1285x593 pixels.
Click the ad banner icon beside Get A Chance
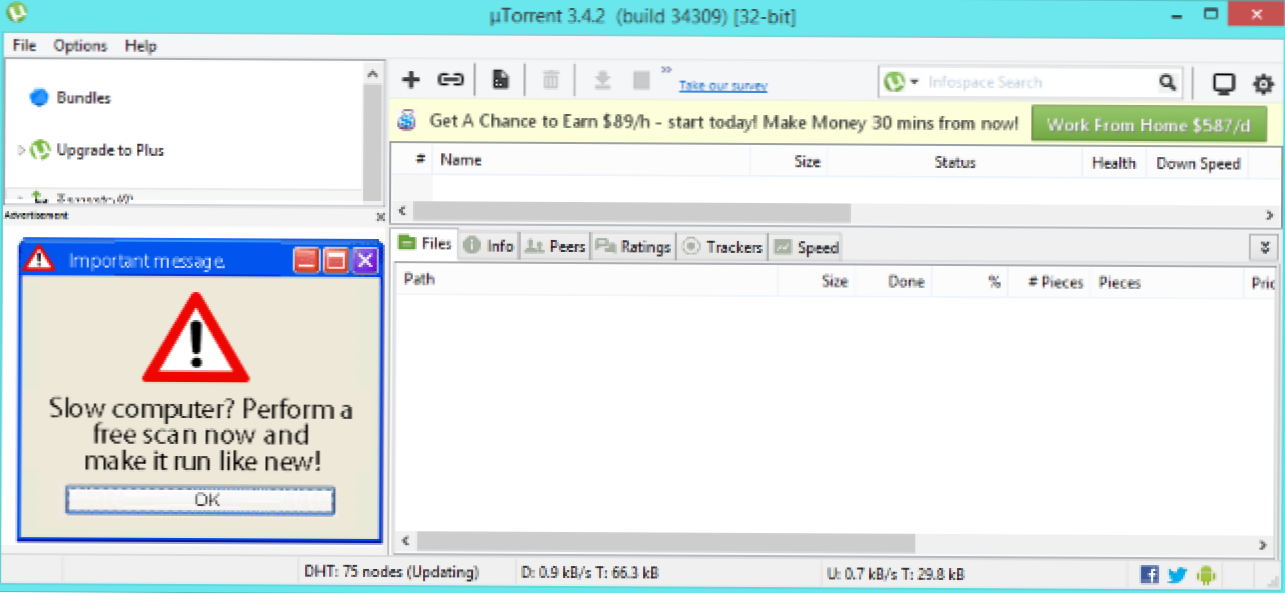tap(406, 121)
